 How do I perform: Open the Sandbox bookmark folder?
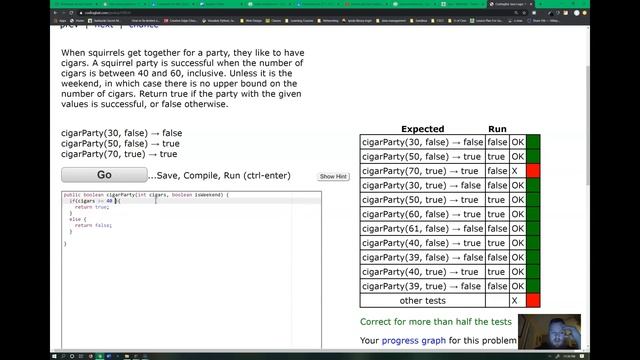(x=419, y=20)
